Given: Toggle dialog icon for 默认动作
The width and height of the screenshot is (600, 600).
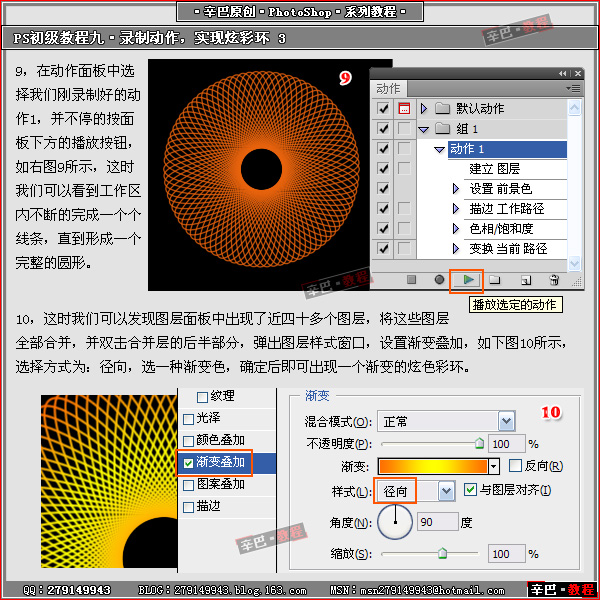Looking at the screenshot, I should (404, 109).
